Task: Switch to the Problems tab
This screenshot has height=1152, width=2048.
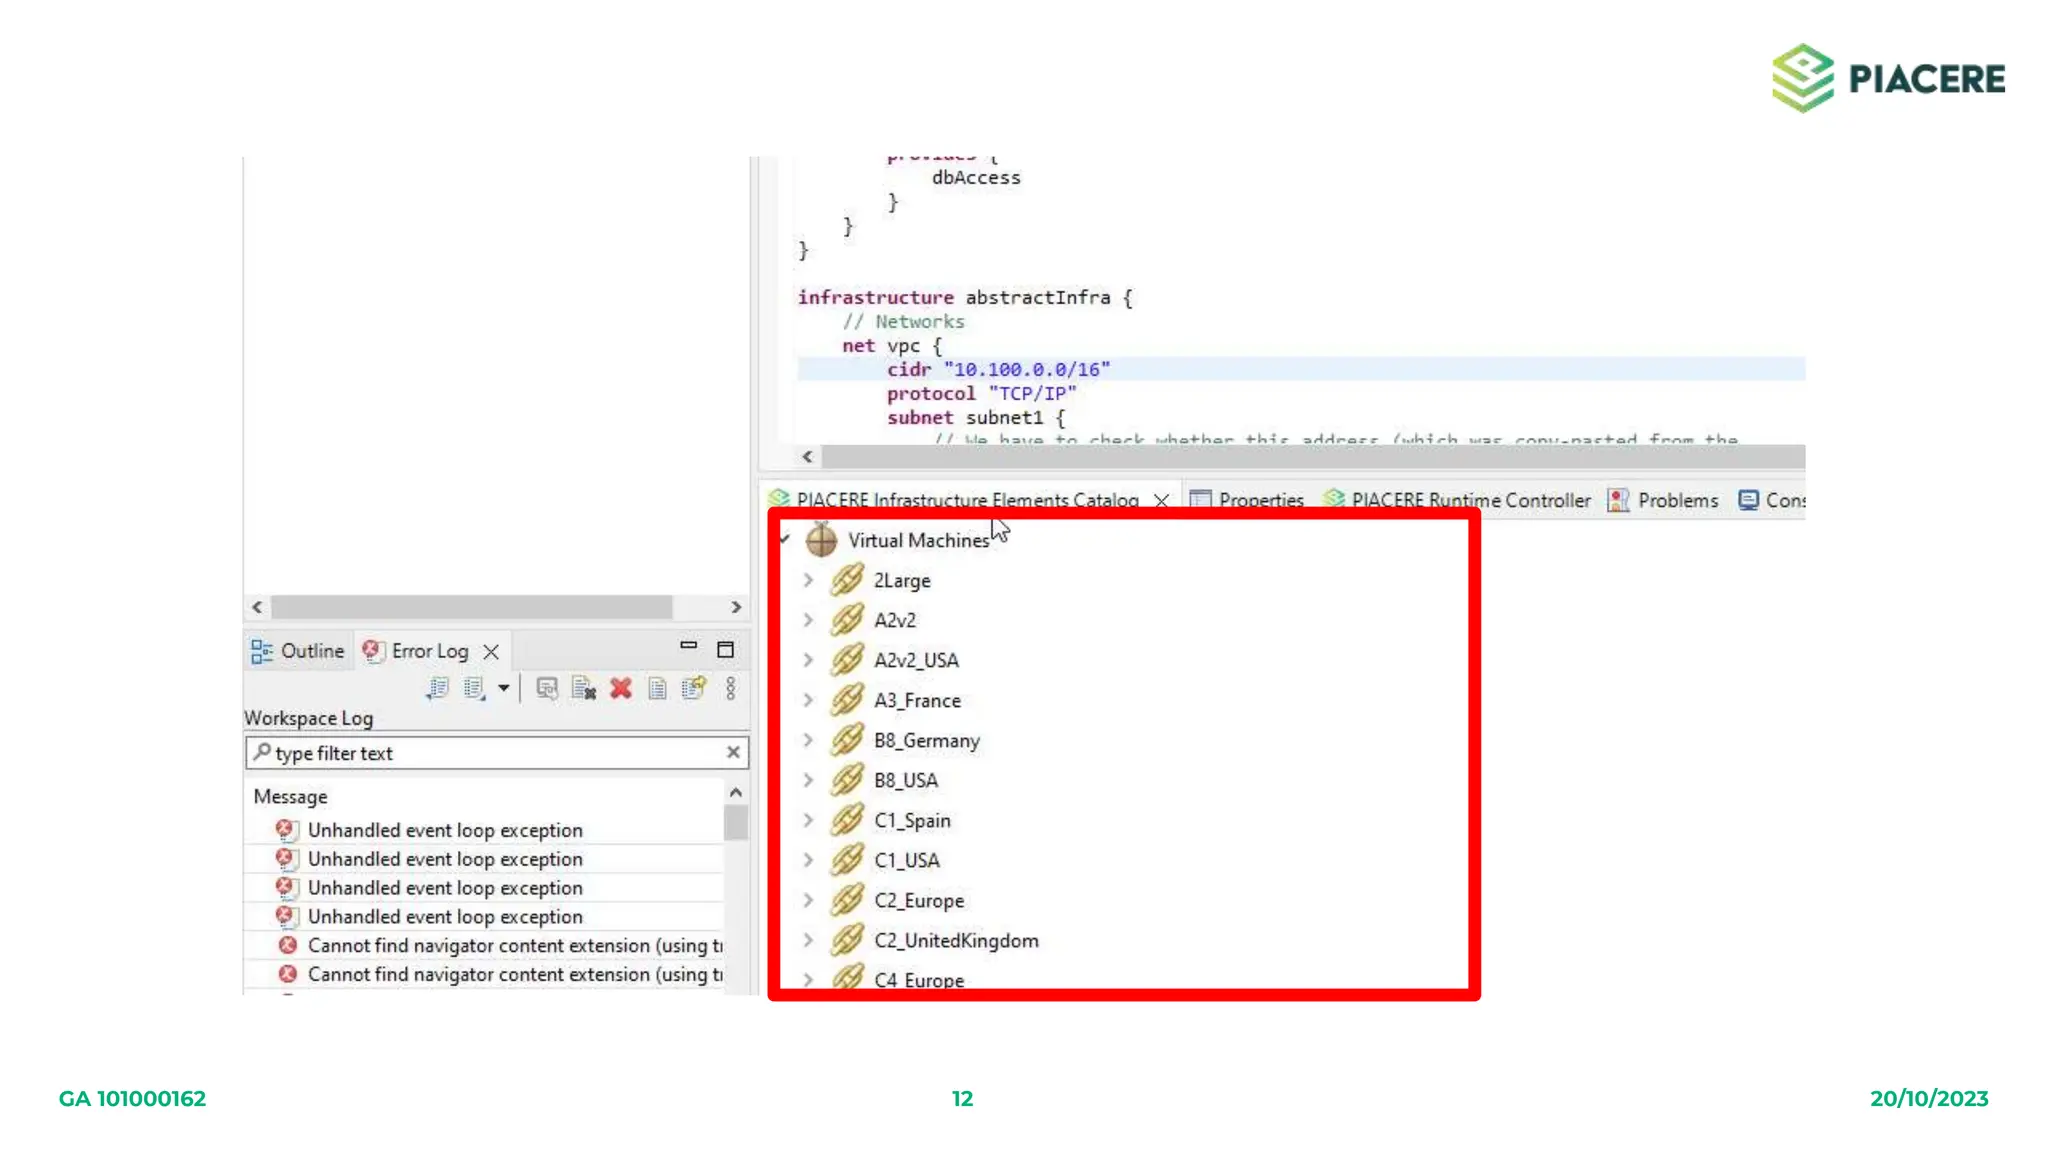Action: (x=1677, y=500)
